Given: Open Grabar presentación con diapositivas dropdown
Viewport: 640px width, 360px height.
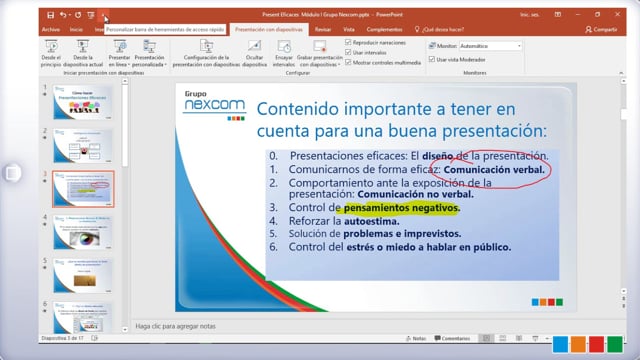Looking at the screenshot, I should [320, 53].
